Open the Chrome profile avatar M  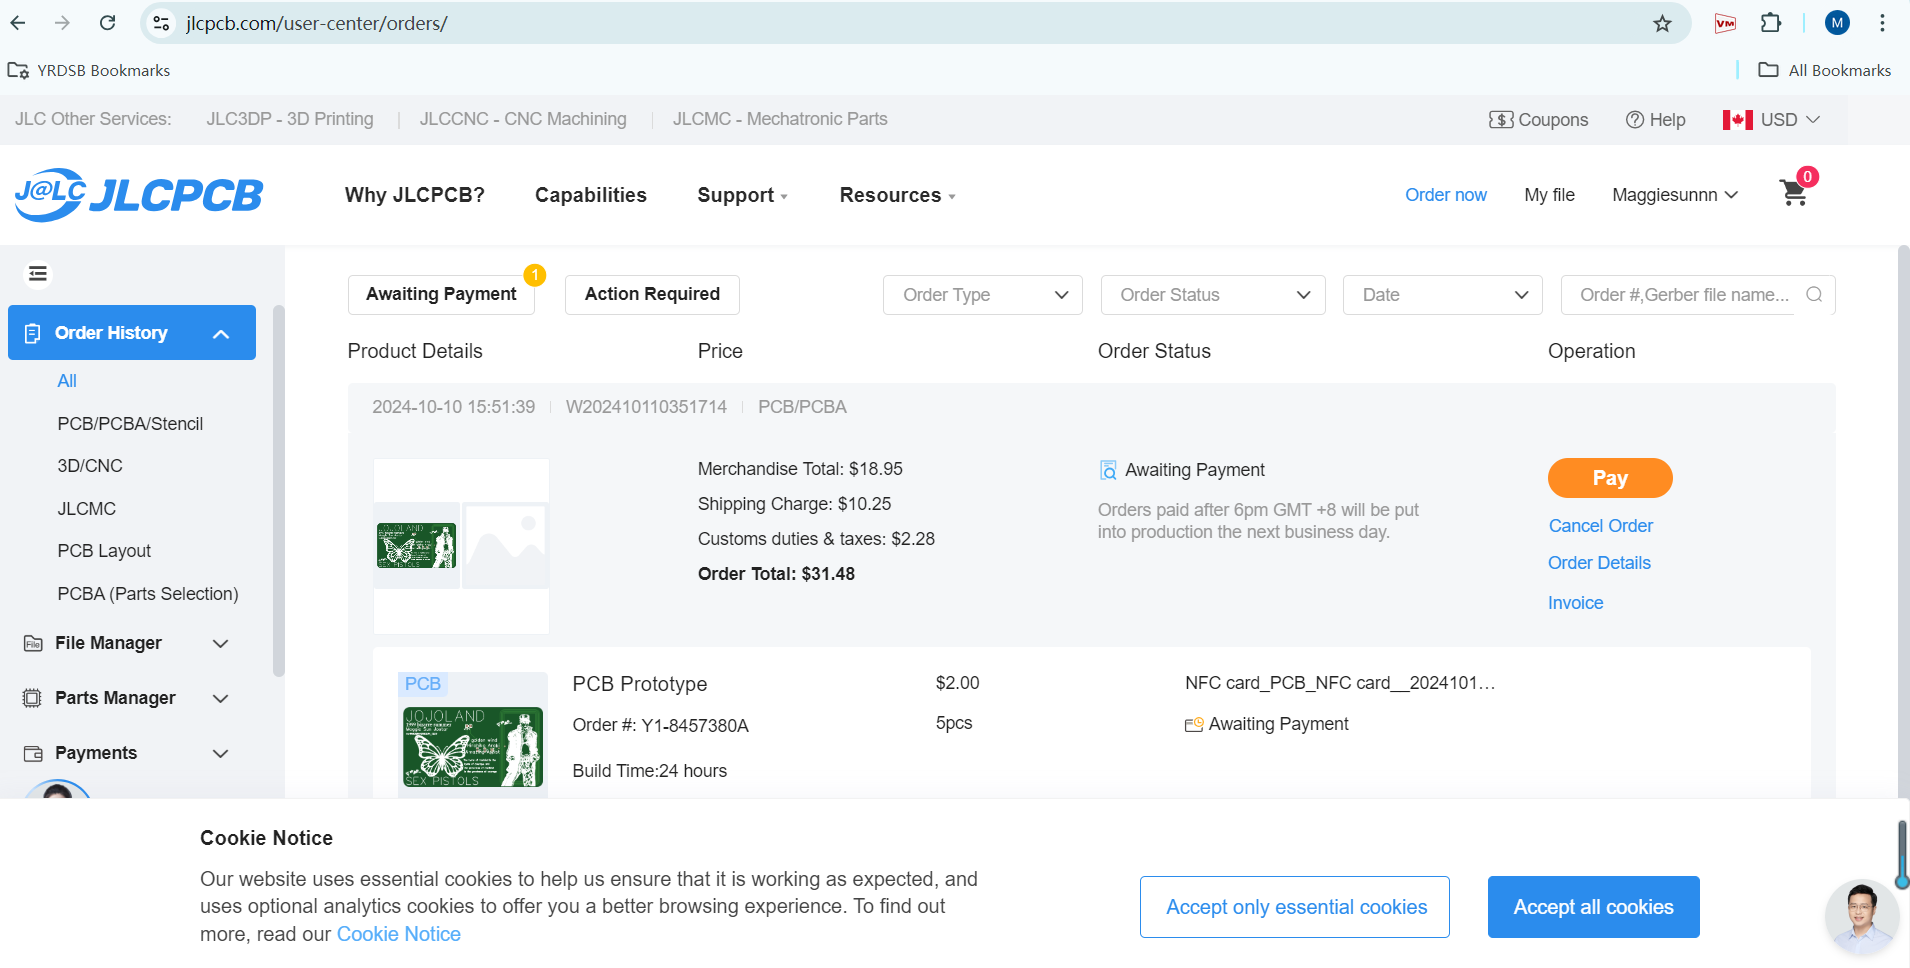[1837, 23]
